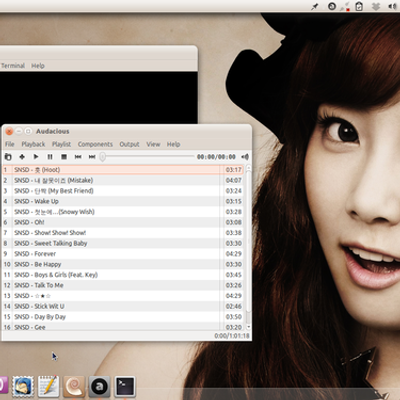Open the seashell dock icon
The image size is (400, 400).
[74, 387]
